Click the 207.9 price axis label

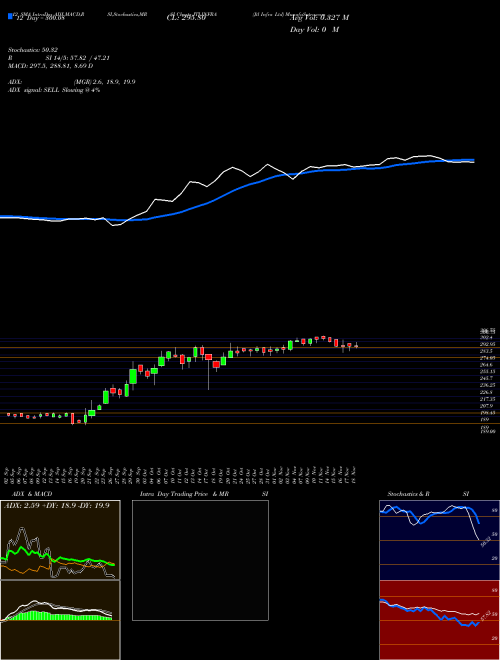(x=488, y=406)
